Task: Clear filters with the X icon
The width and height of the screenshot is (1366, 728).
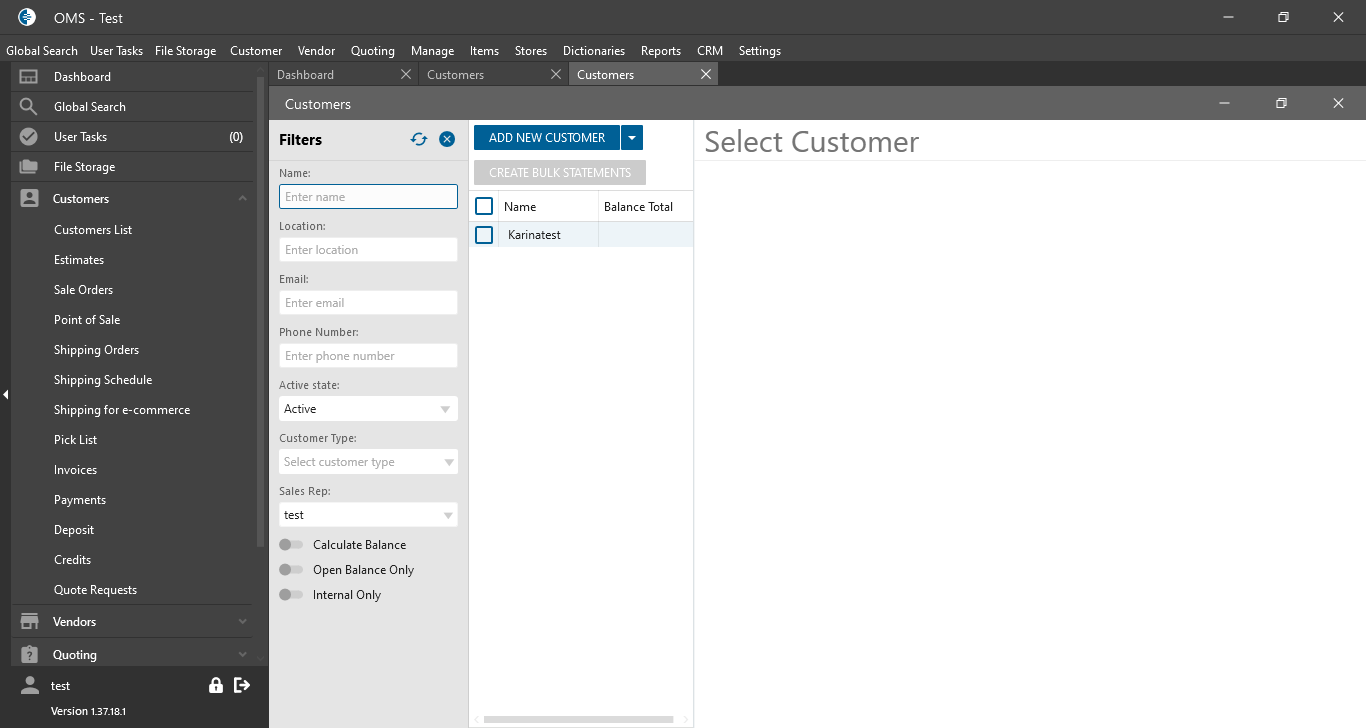Action: 447,140
